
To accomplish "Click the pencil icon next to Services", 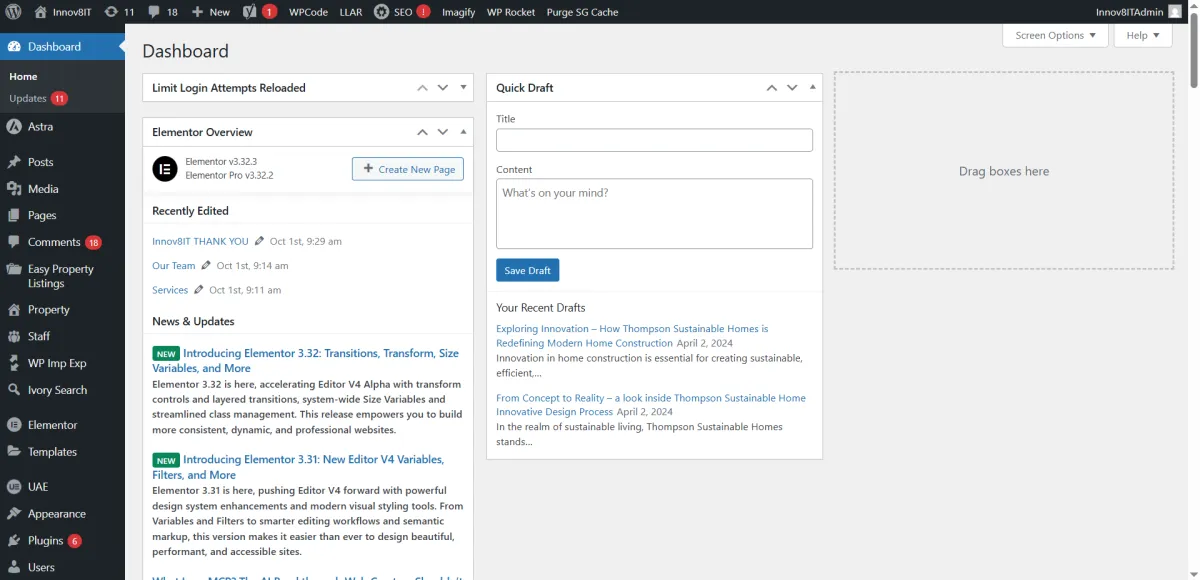I will (199, 290).
